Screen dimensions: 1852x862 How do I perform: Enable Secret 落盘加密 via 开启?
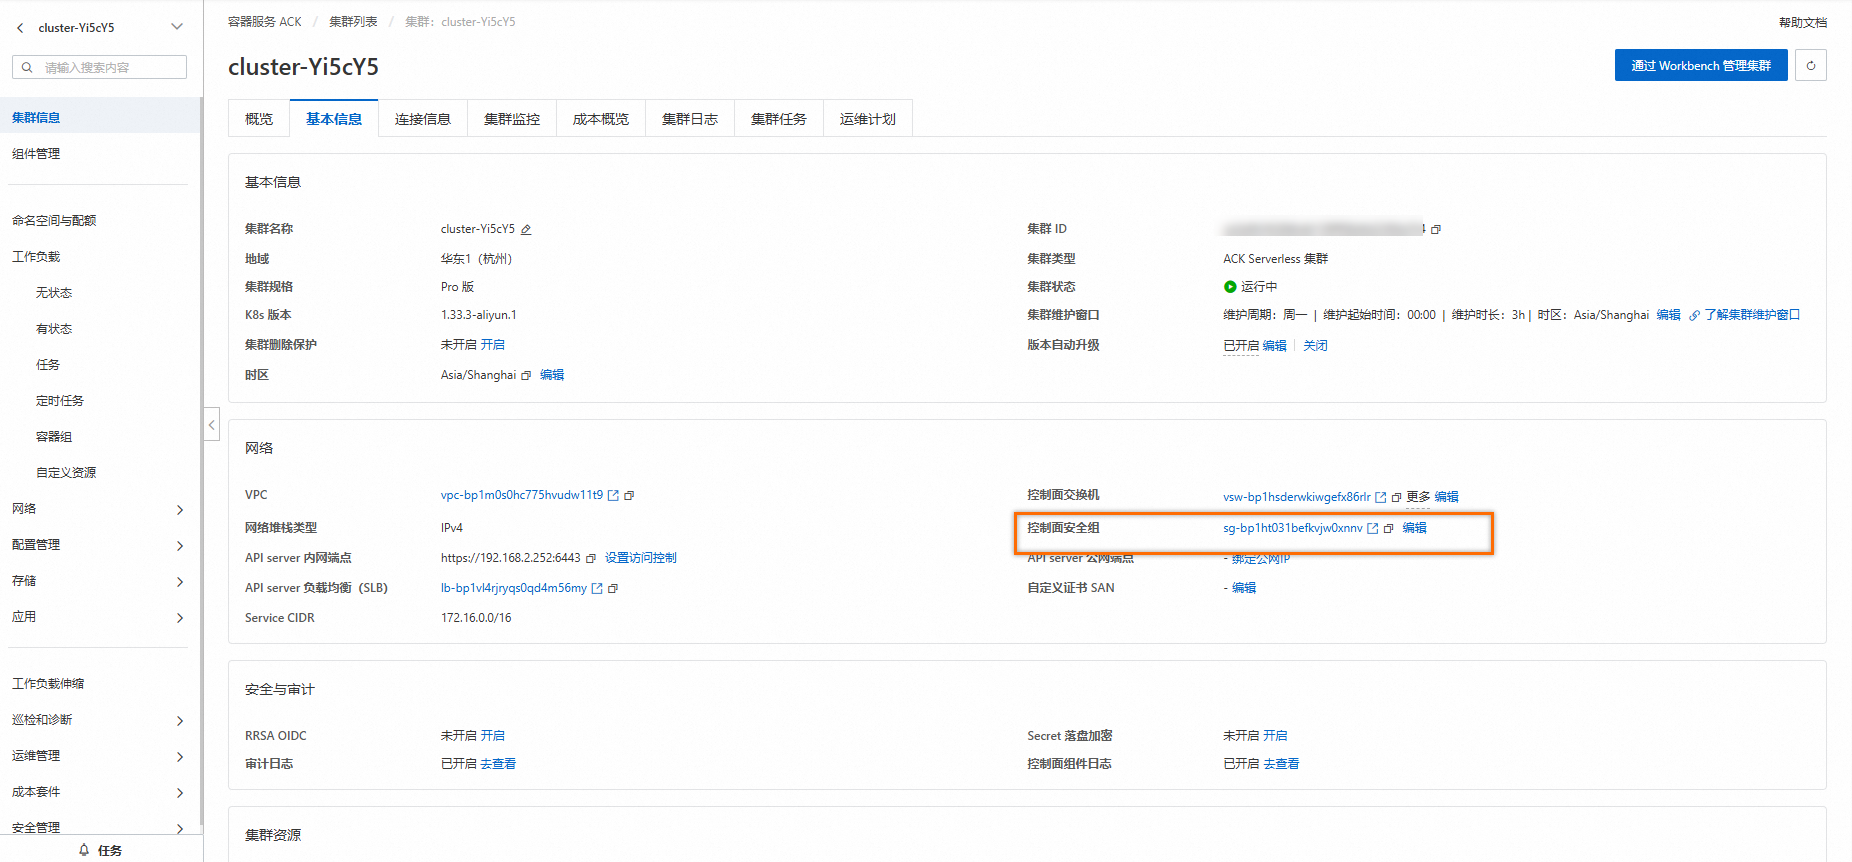point(1275,736)
